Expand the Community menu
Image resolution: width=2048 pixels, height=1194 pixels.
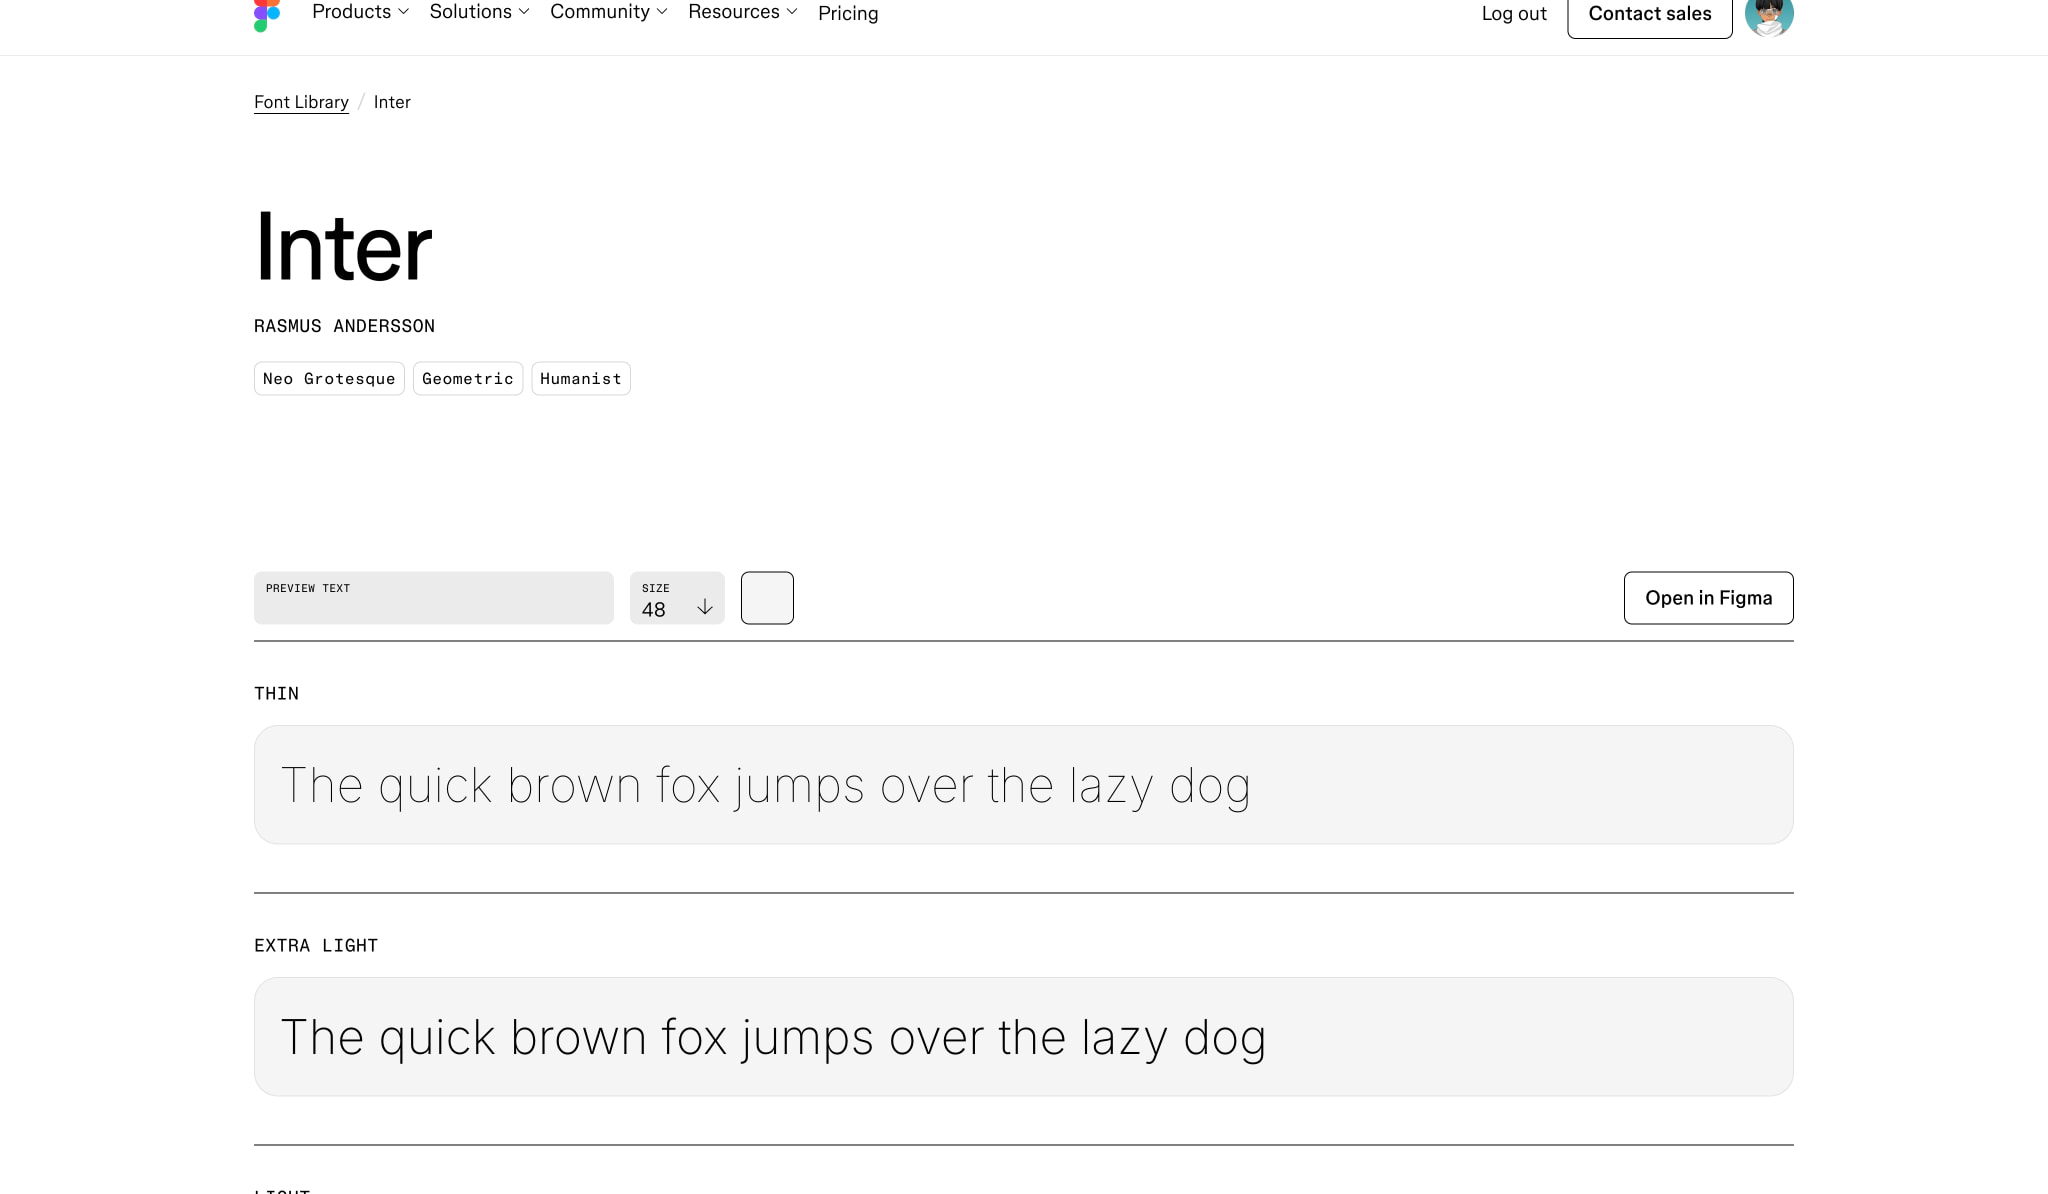609,12
